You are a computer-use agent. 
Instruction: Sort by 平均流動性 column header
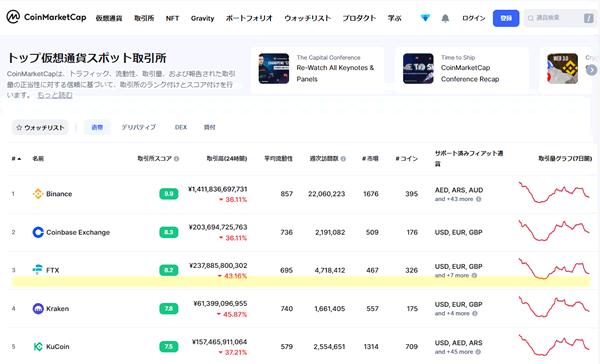click(x=278, y=158)
